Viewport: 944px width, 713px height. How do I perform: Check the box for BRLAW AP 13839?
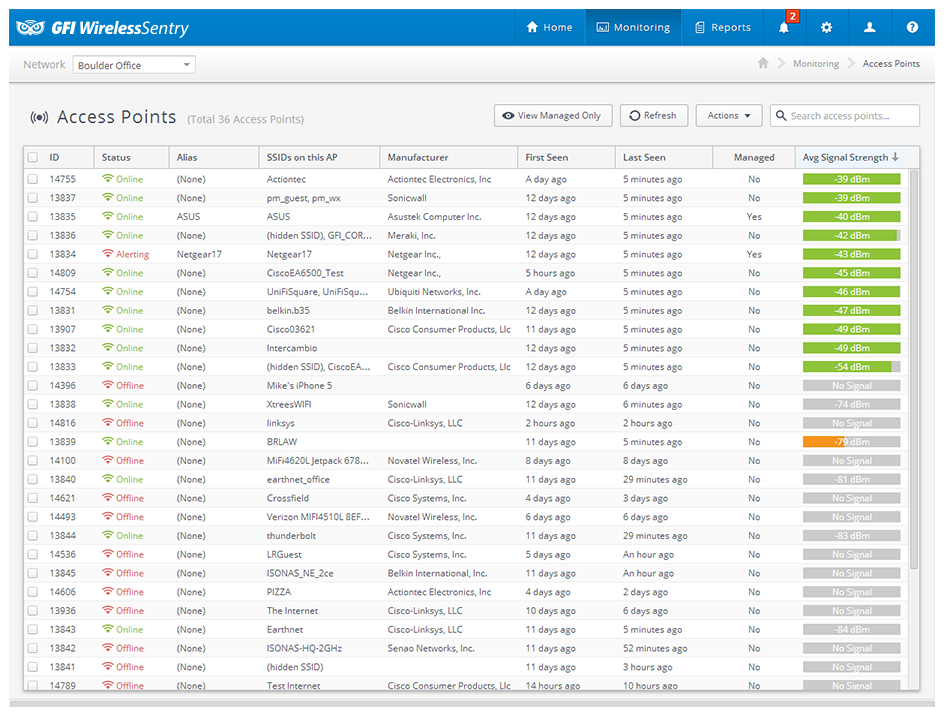(33, 441)
